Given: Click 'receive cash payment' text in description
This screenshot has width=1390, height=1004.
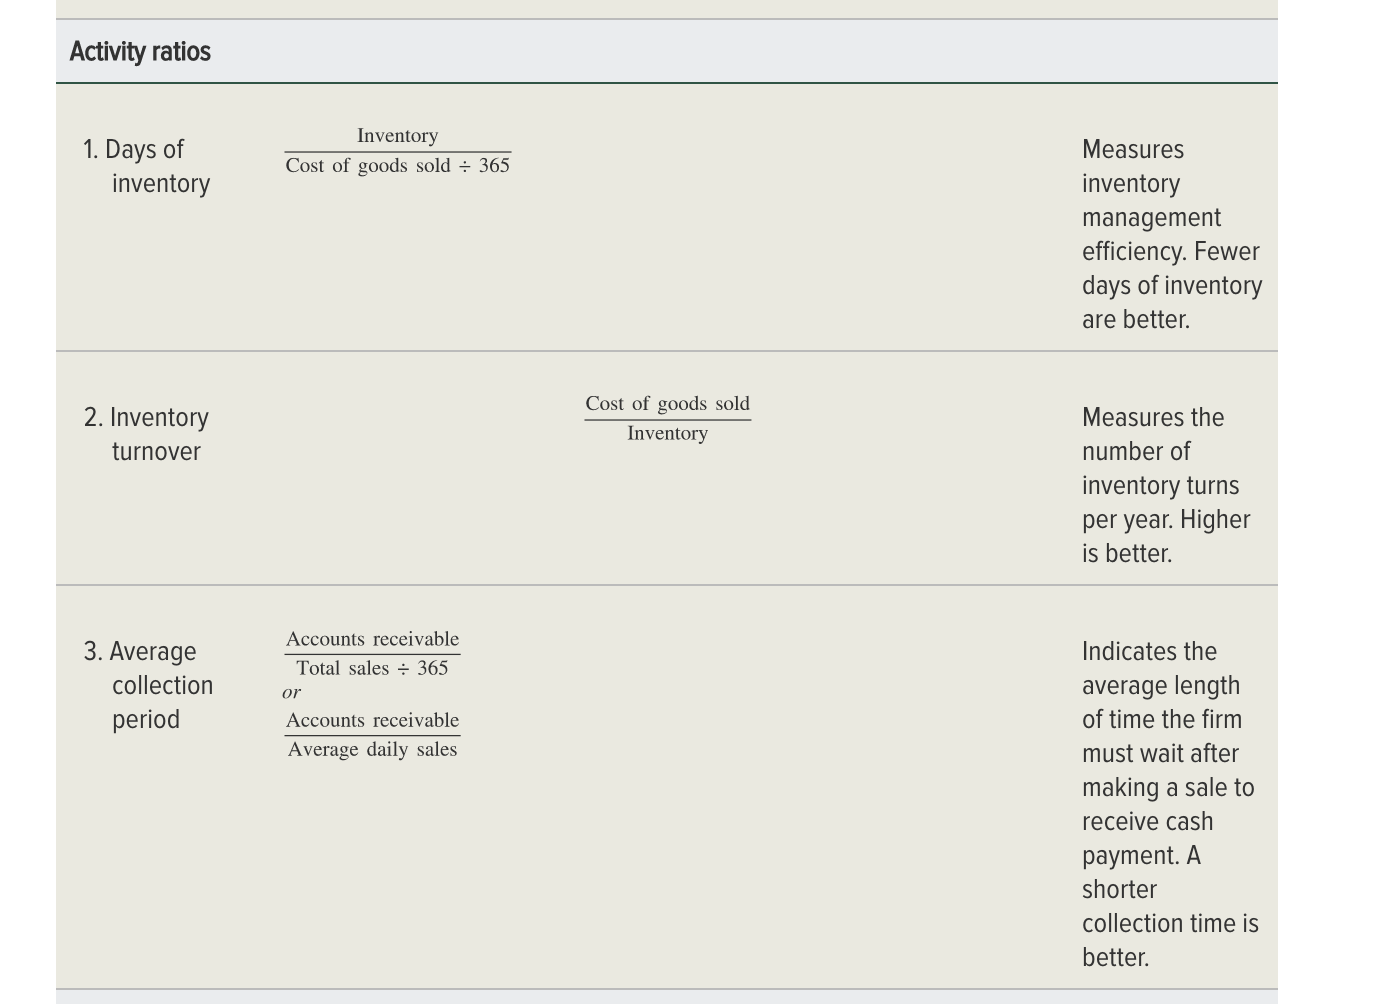Looking at the screenshot, I should pyautogui.click(x=1148, y=838).
